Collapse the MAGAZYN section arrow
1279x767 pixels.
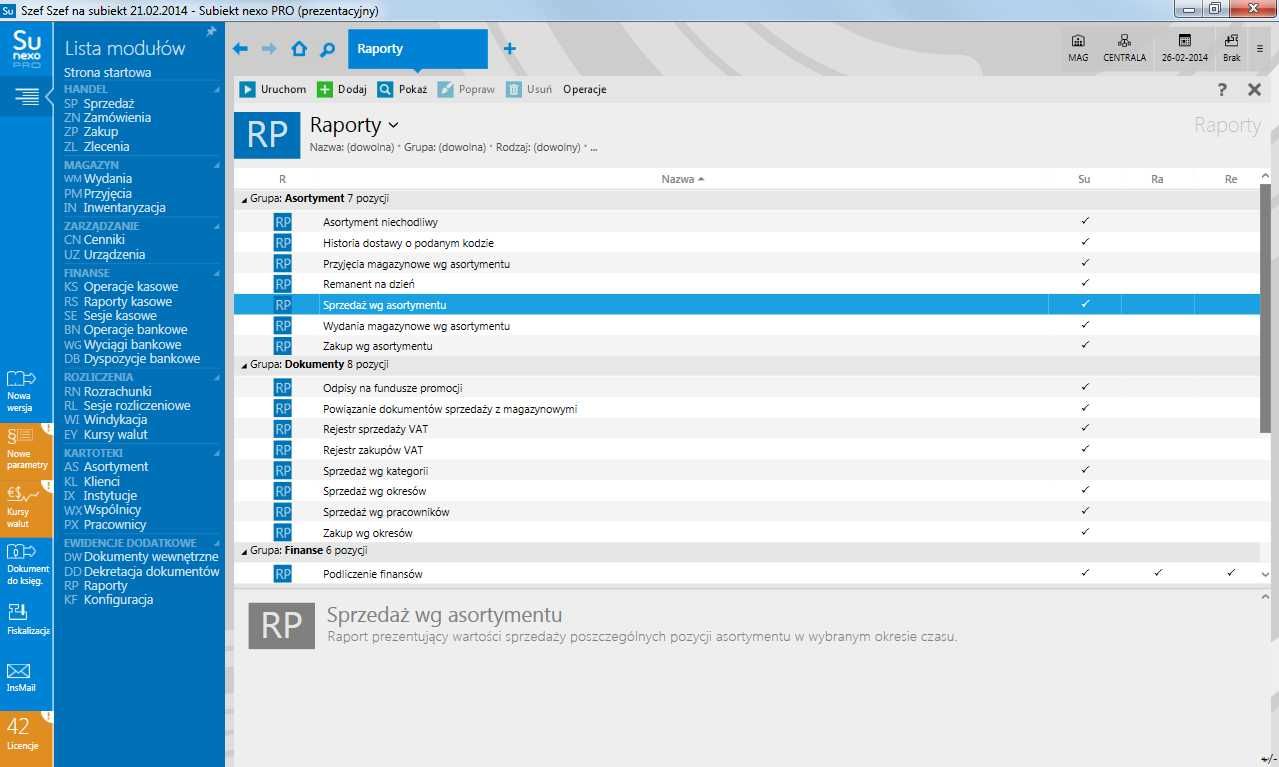tap(217, 165)
